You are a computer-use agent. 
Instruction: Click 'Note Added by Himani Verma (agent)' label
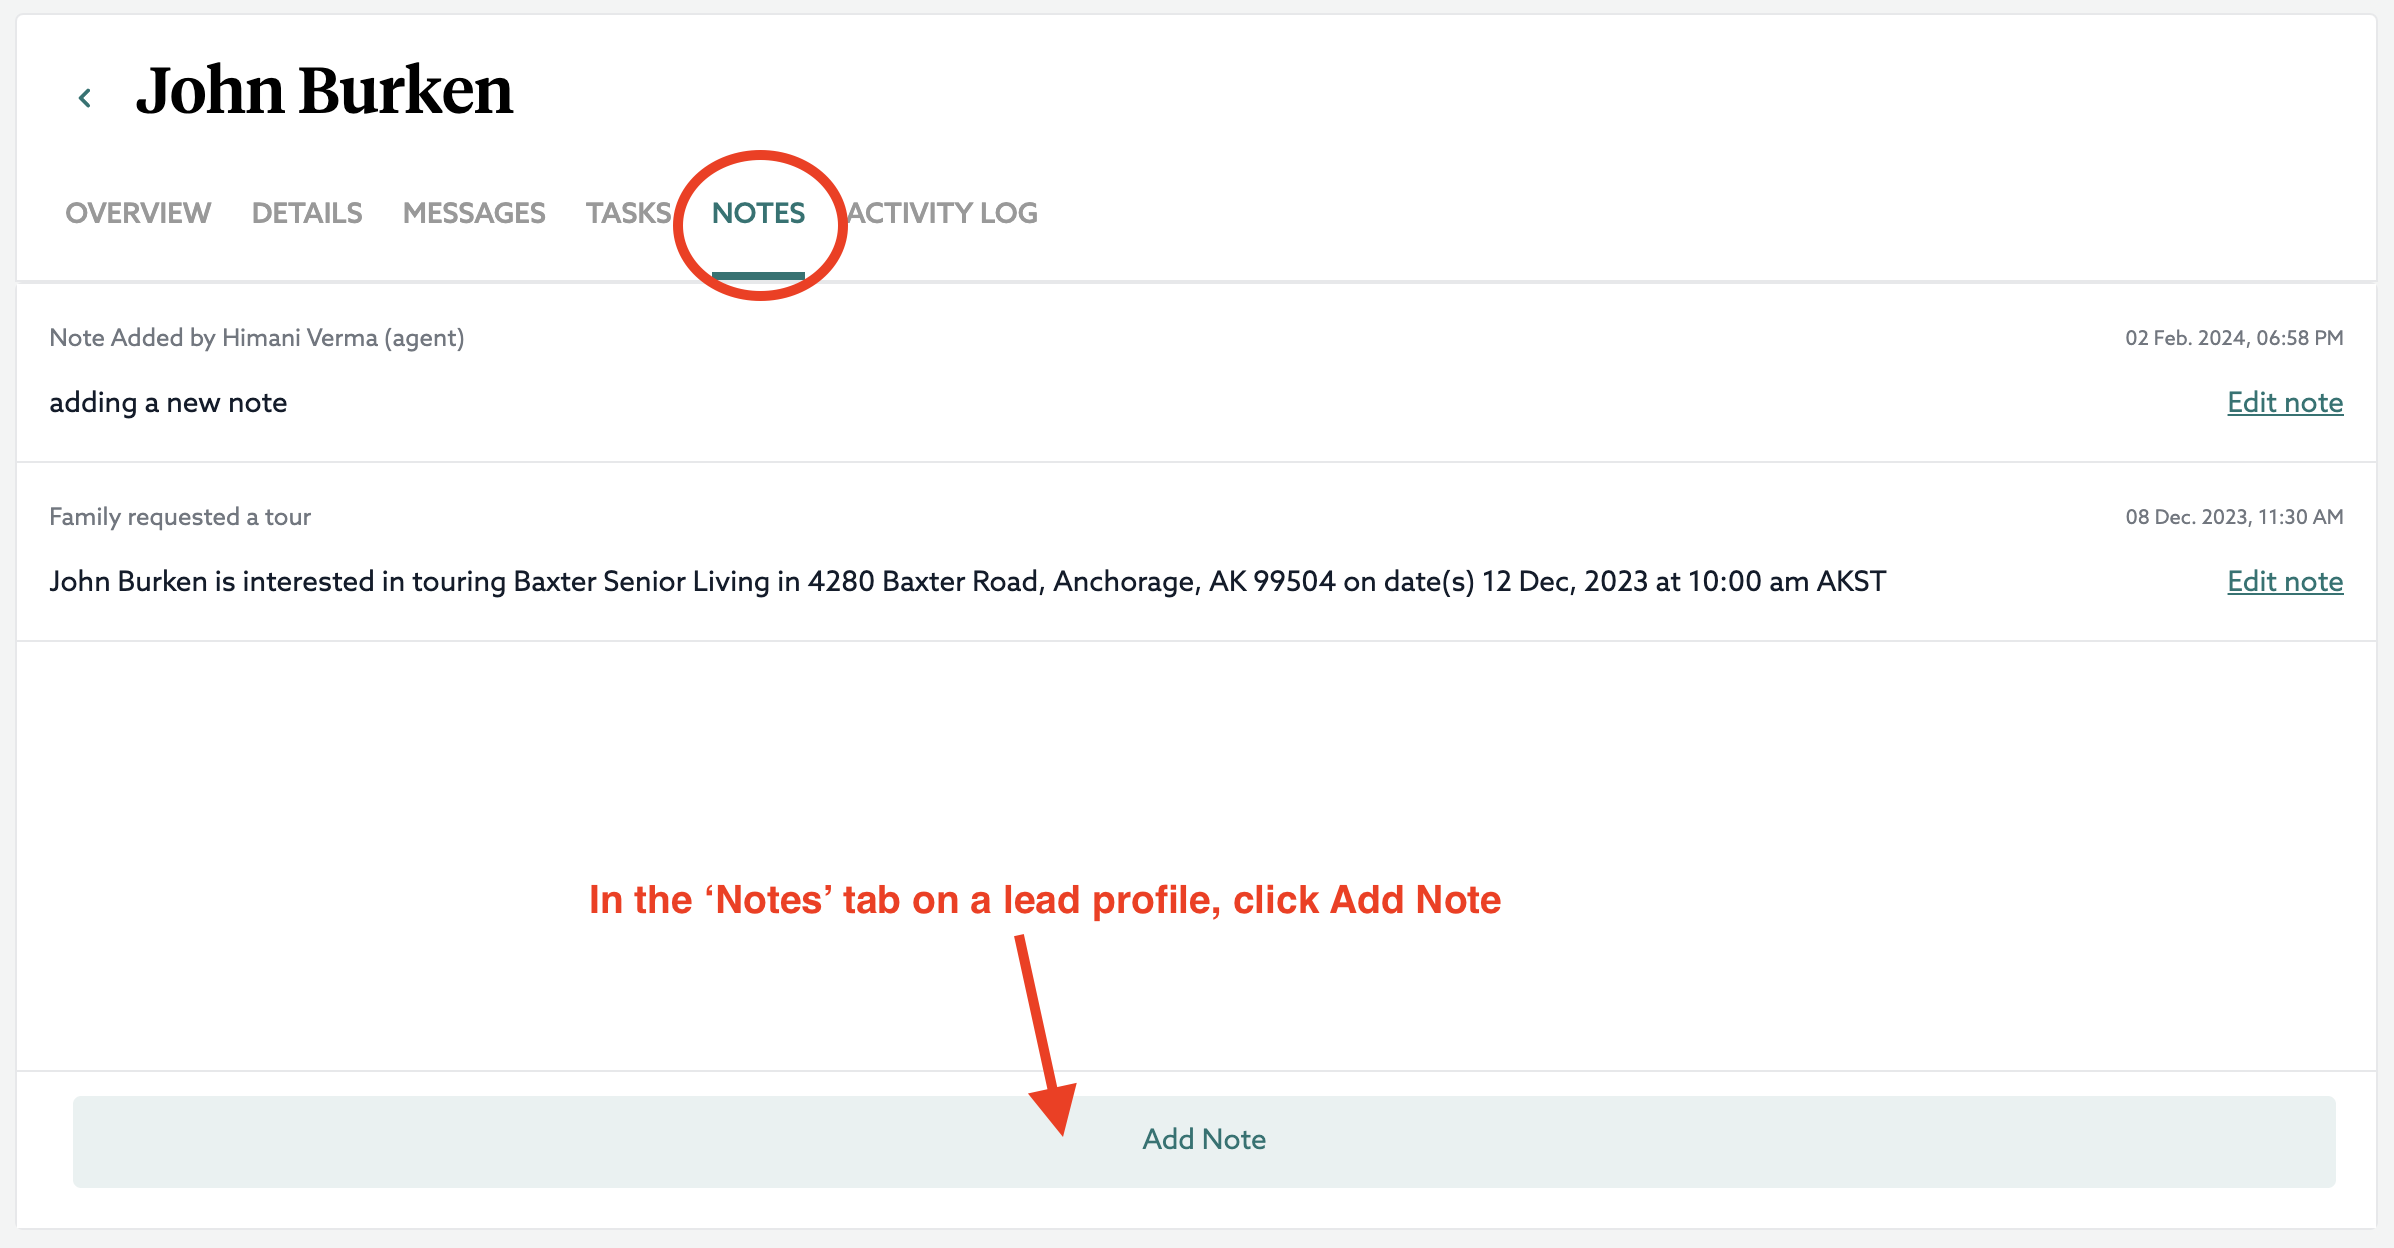coord(258,337)
